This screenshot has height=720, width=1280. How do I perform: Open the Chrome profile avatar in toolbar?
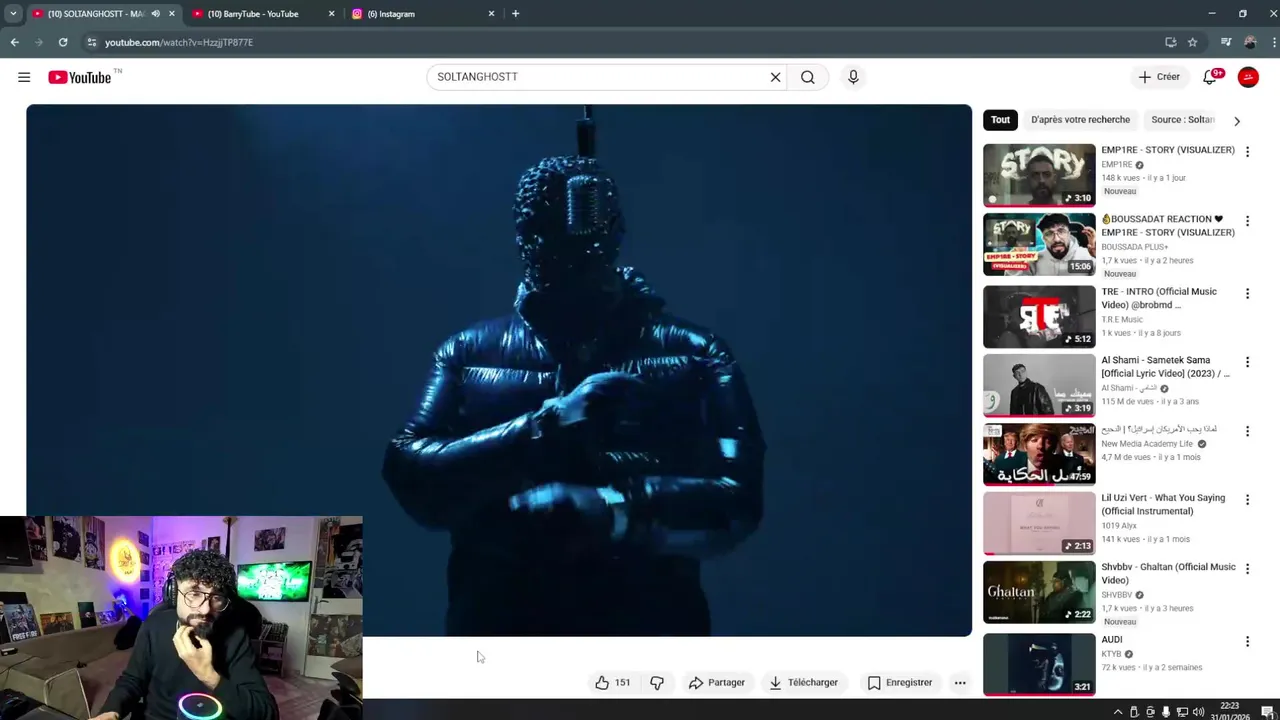(x=1250, y=42)
